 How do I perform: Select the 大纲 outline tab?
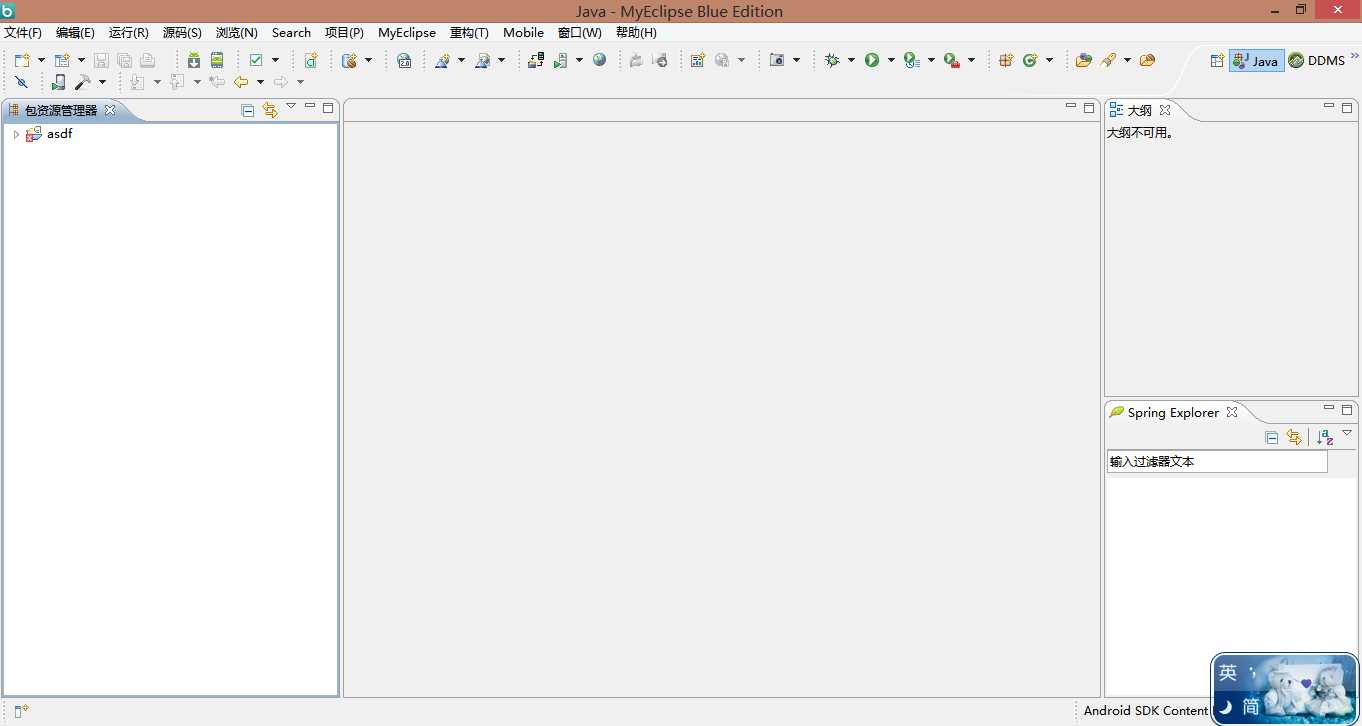pos(1139,110)
